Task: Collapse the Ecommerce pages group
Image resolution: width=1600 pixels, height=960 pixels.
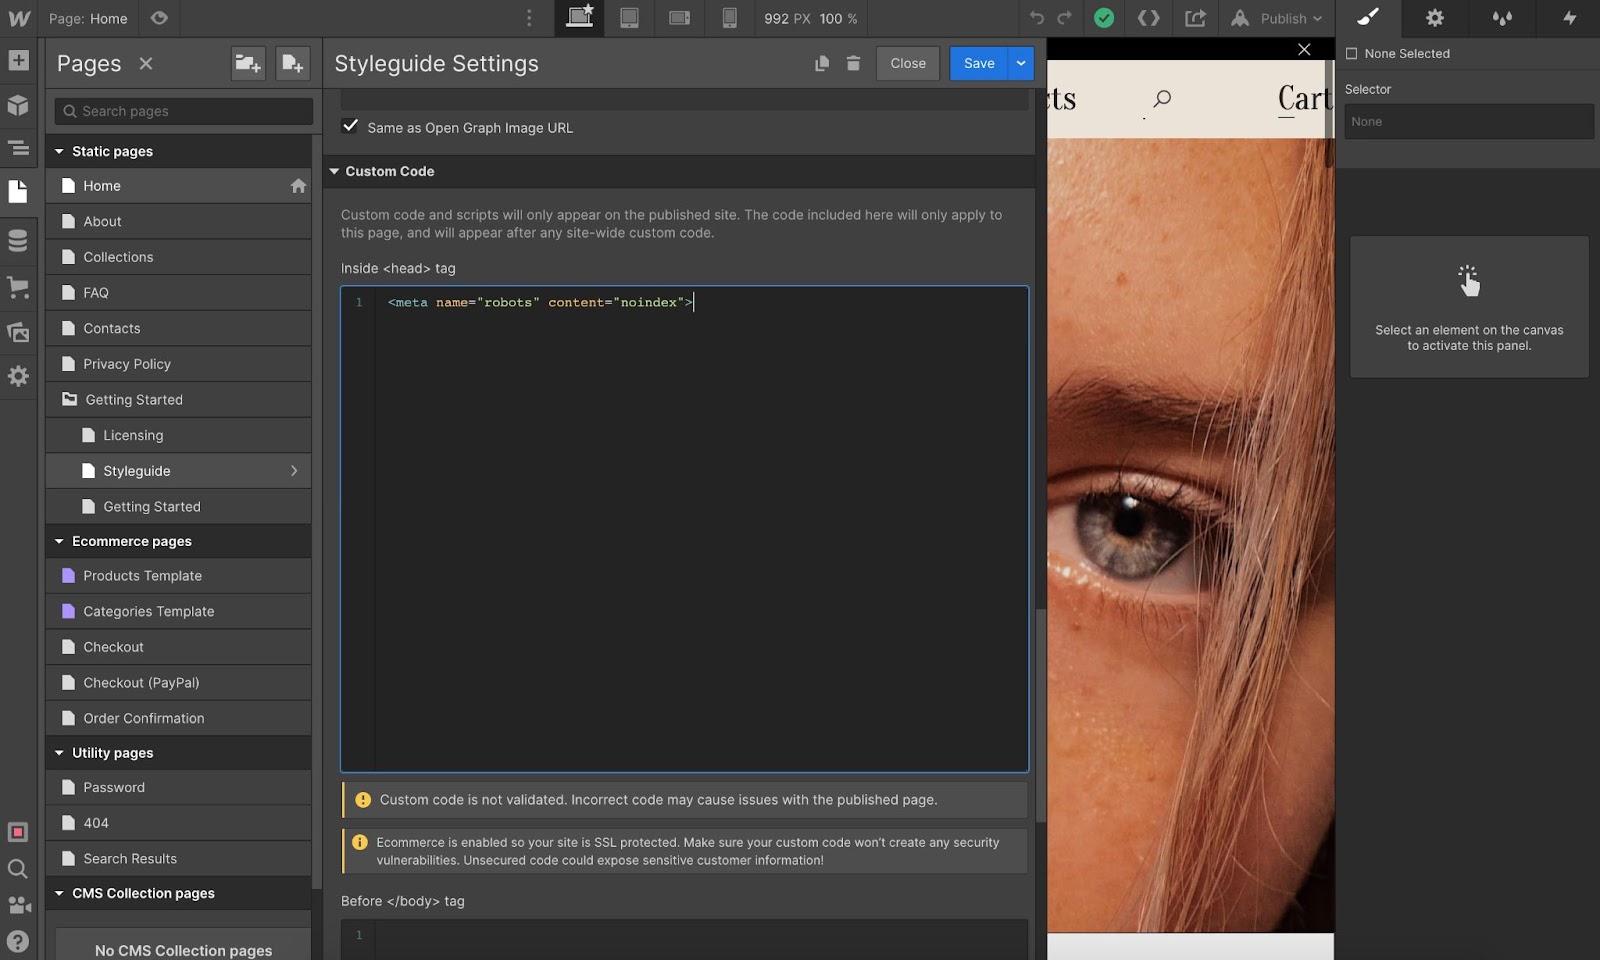Action: click(x=59, y=541)
